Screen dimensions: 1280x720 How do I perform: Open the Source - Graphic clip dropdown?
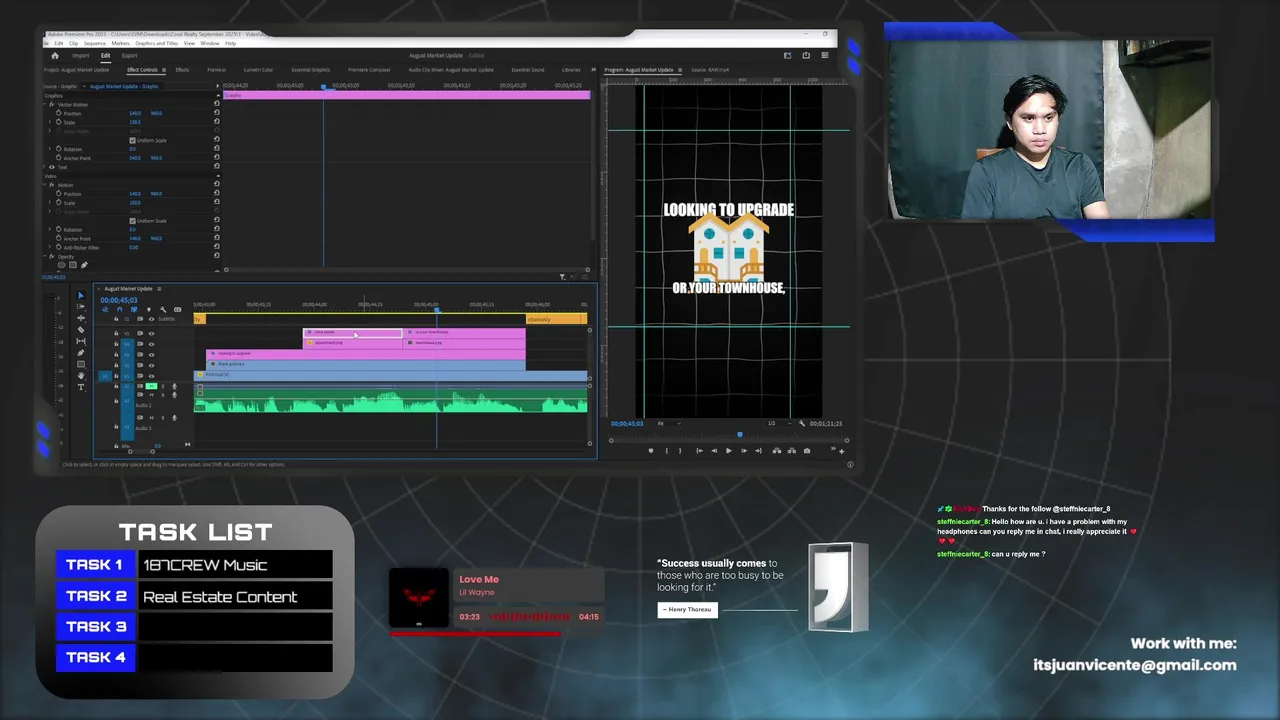(x=84, y=86)
